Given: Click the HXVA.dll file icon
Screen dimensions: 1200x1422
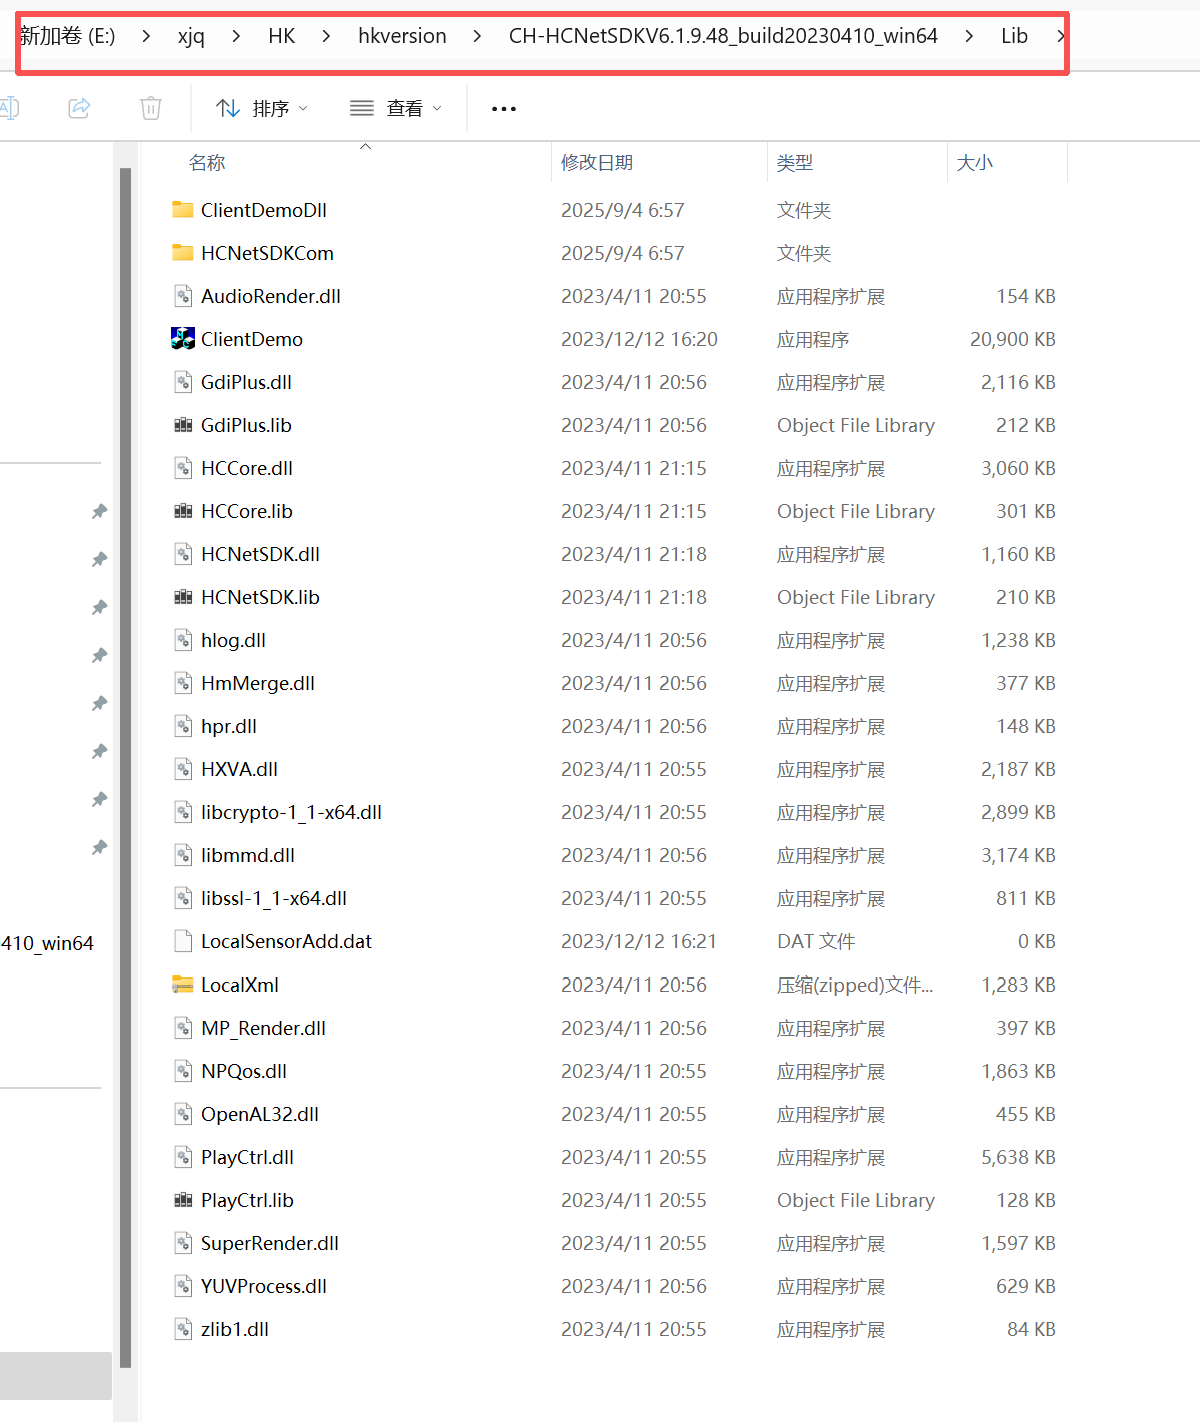Looking at the screenshot, I should point(183,769).
